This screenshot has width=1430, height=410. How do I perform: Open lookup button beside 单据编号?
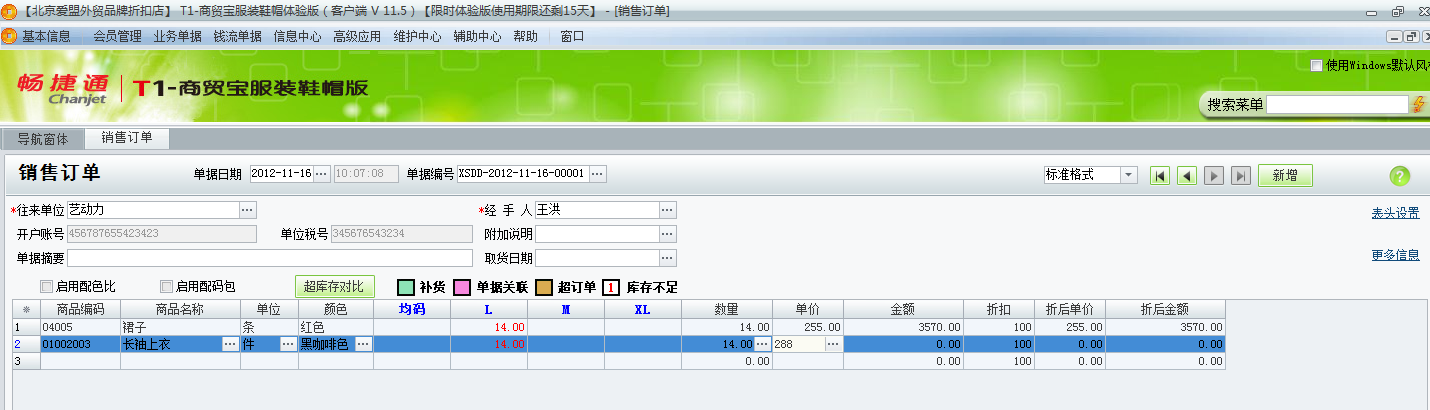(x=597, y=174)
